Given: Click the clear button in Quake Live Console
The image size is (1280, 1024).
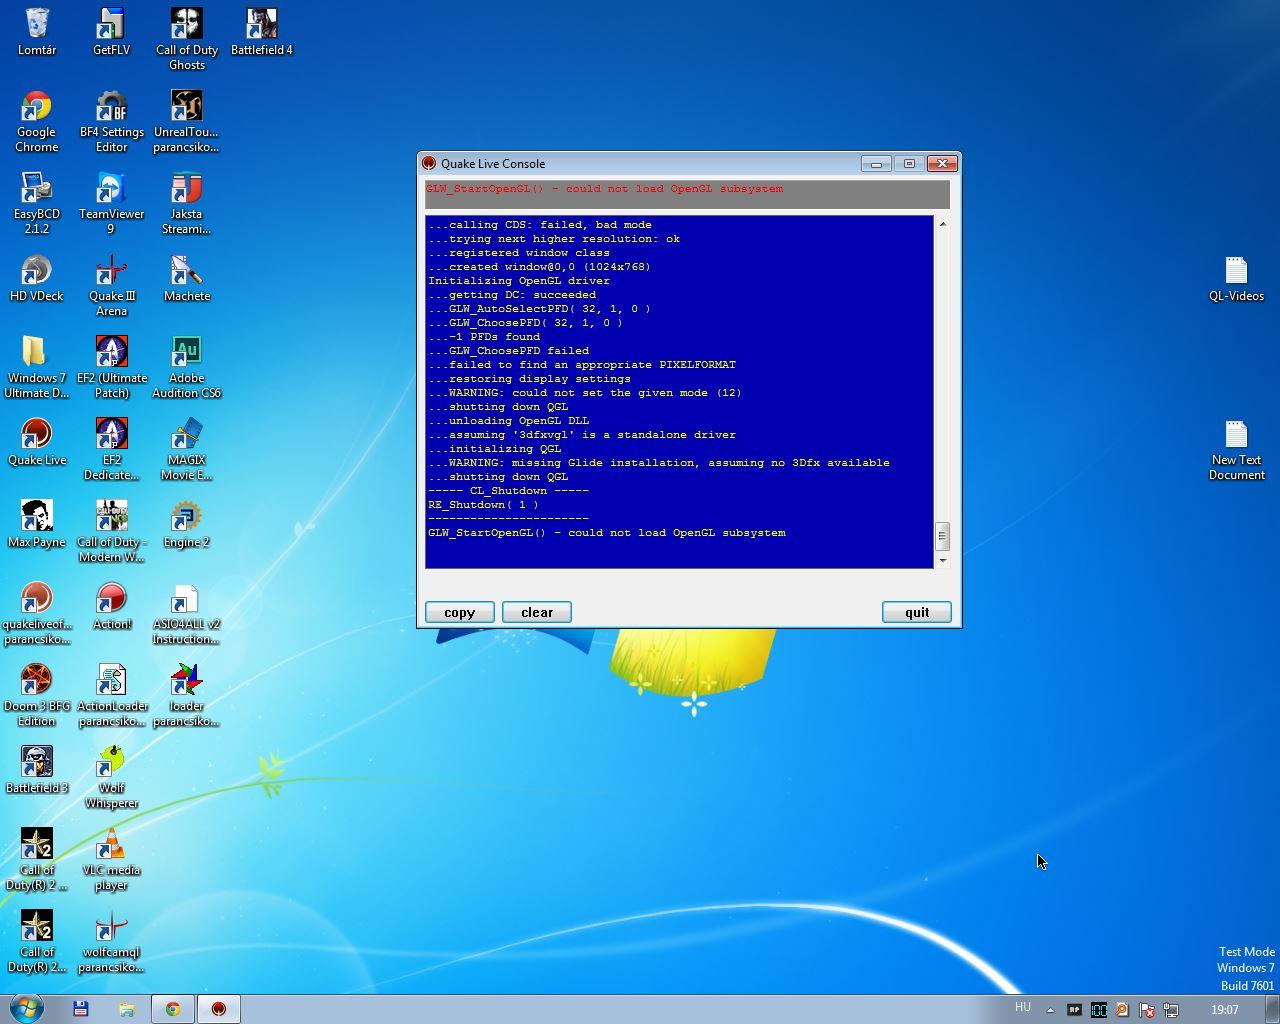Looking at the screenshot, I should click(x=536, y=612).
